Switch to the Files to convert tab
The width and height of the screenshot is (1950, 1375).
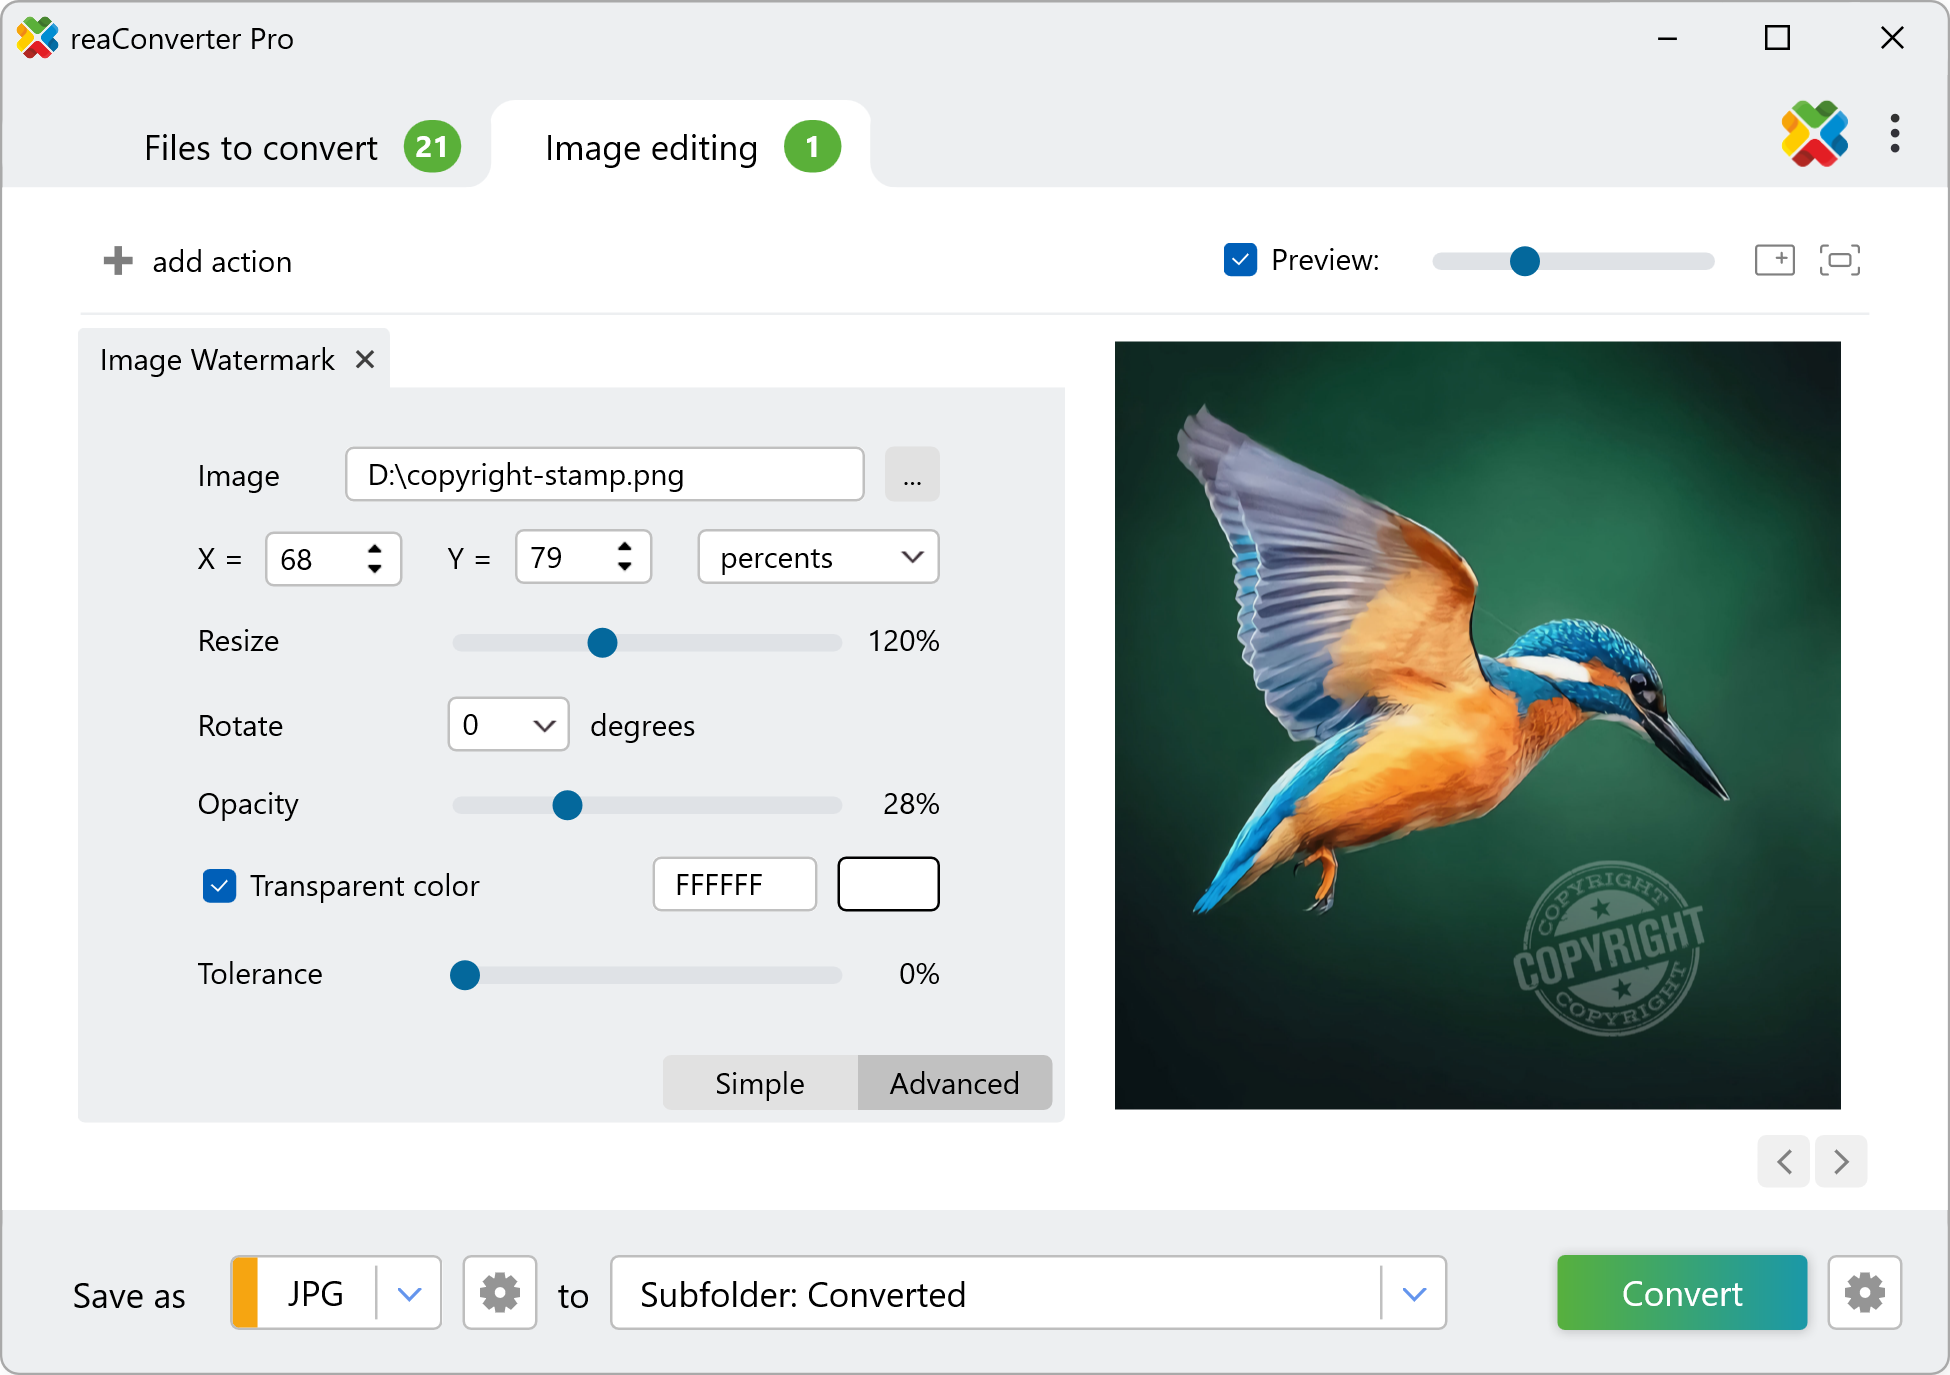261,147
